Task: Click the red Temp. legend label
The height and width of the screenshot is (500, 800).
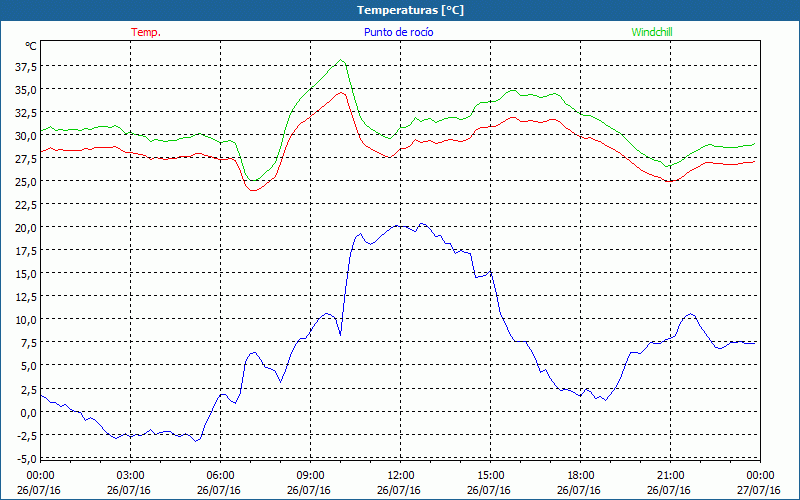Action: tap(146, 32)
